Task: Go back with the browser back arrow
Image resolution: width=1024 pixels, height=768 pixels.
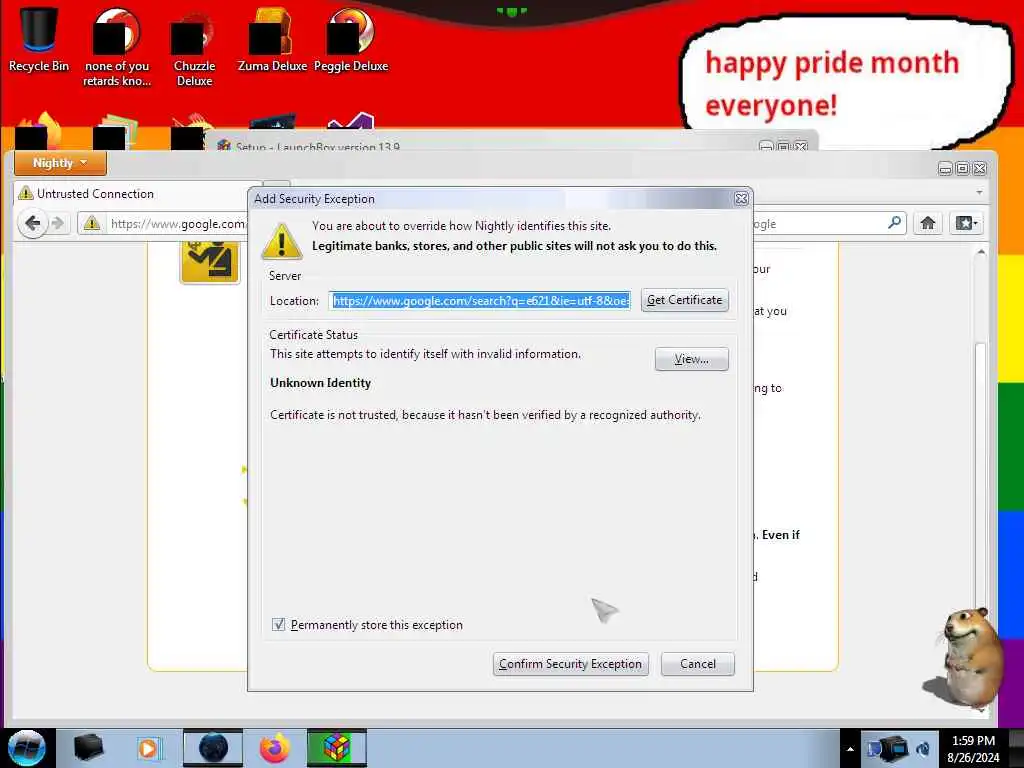Action: [32, 223]
